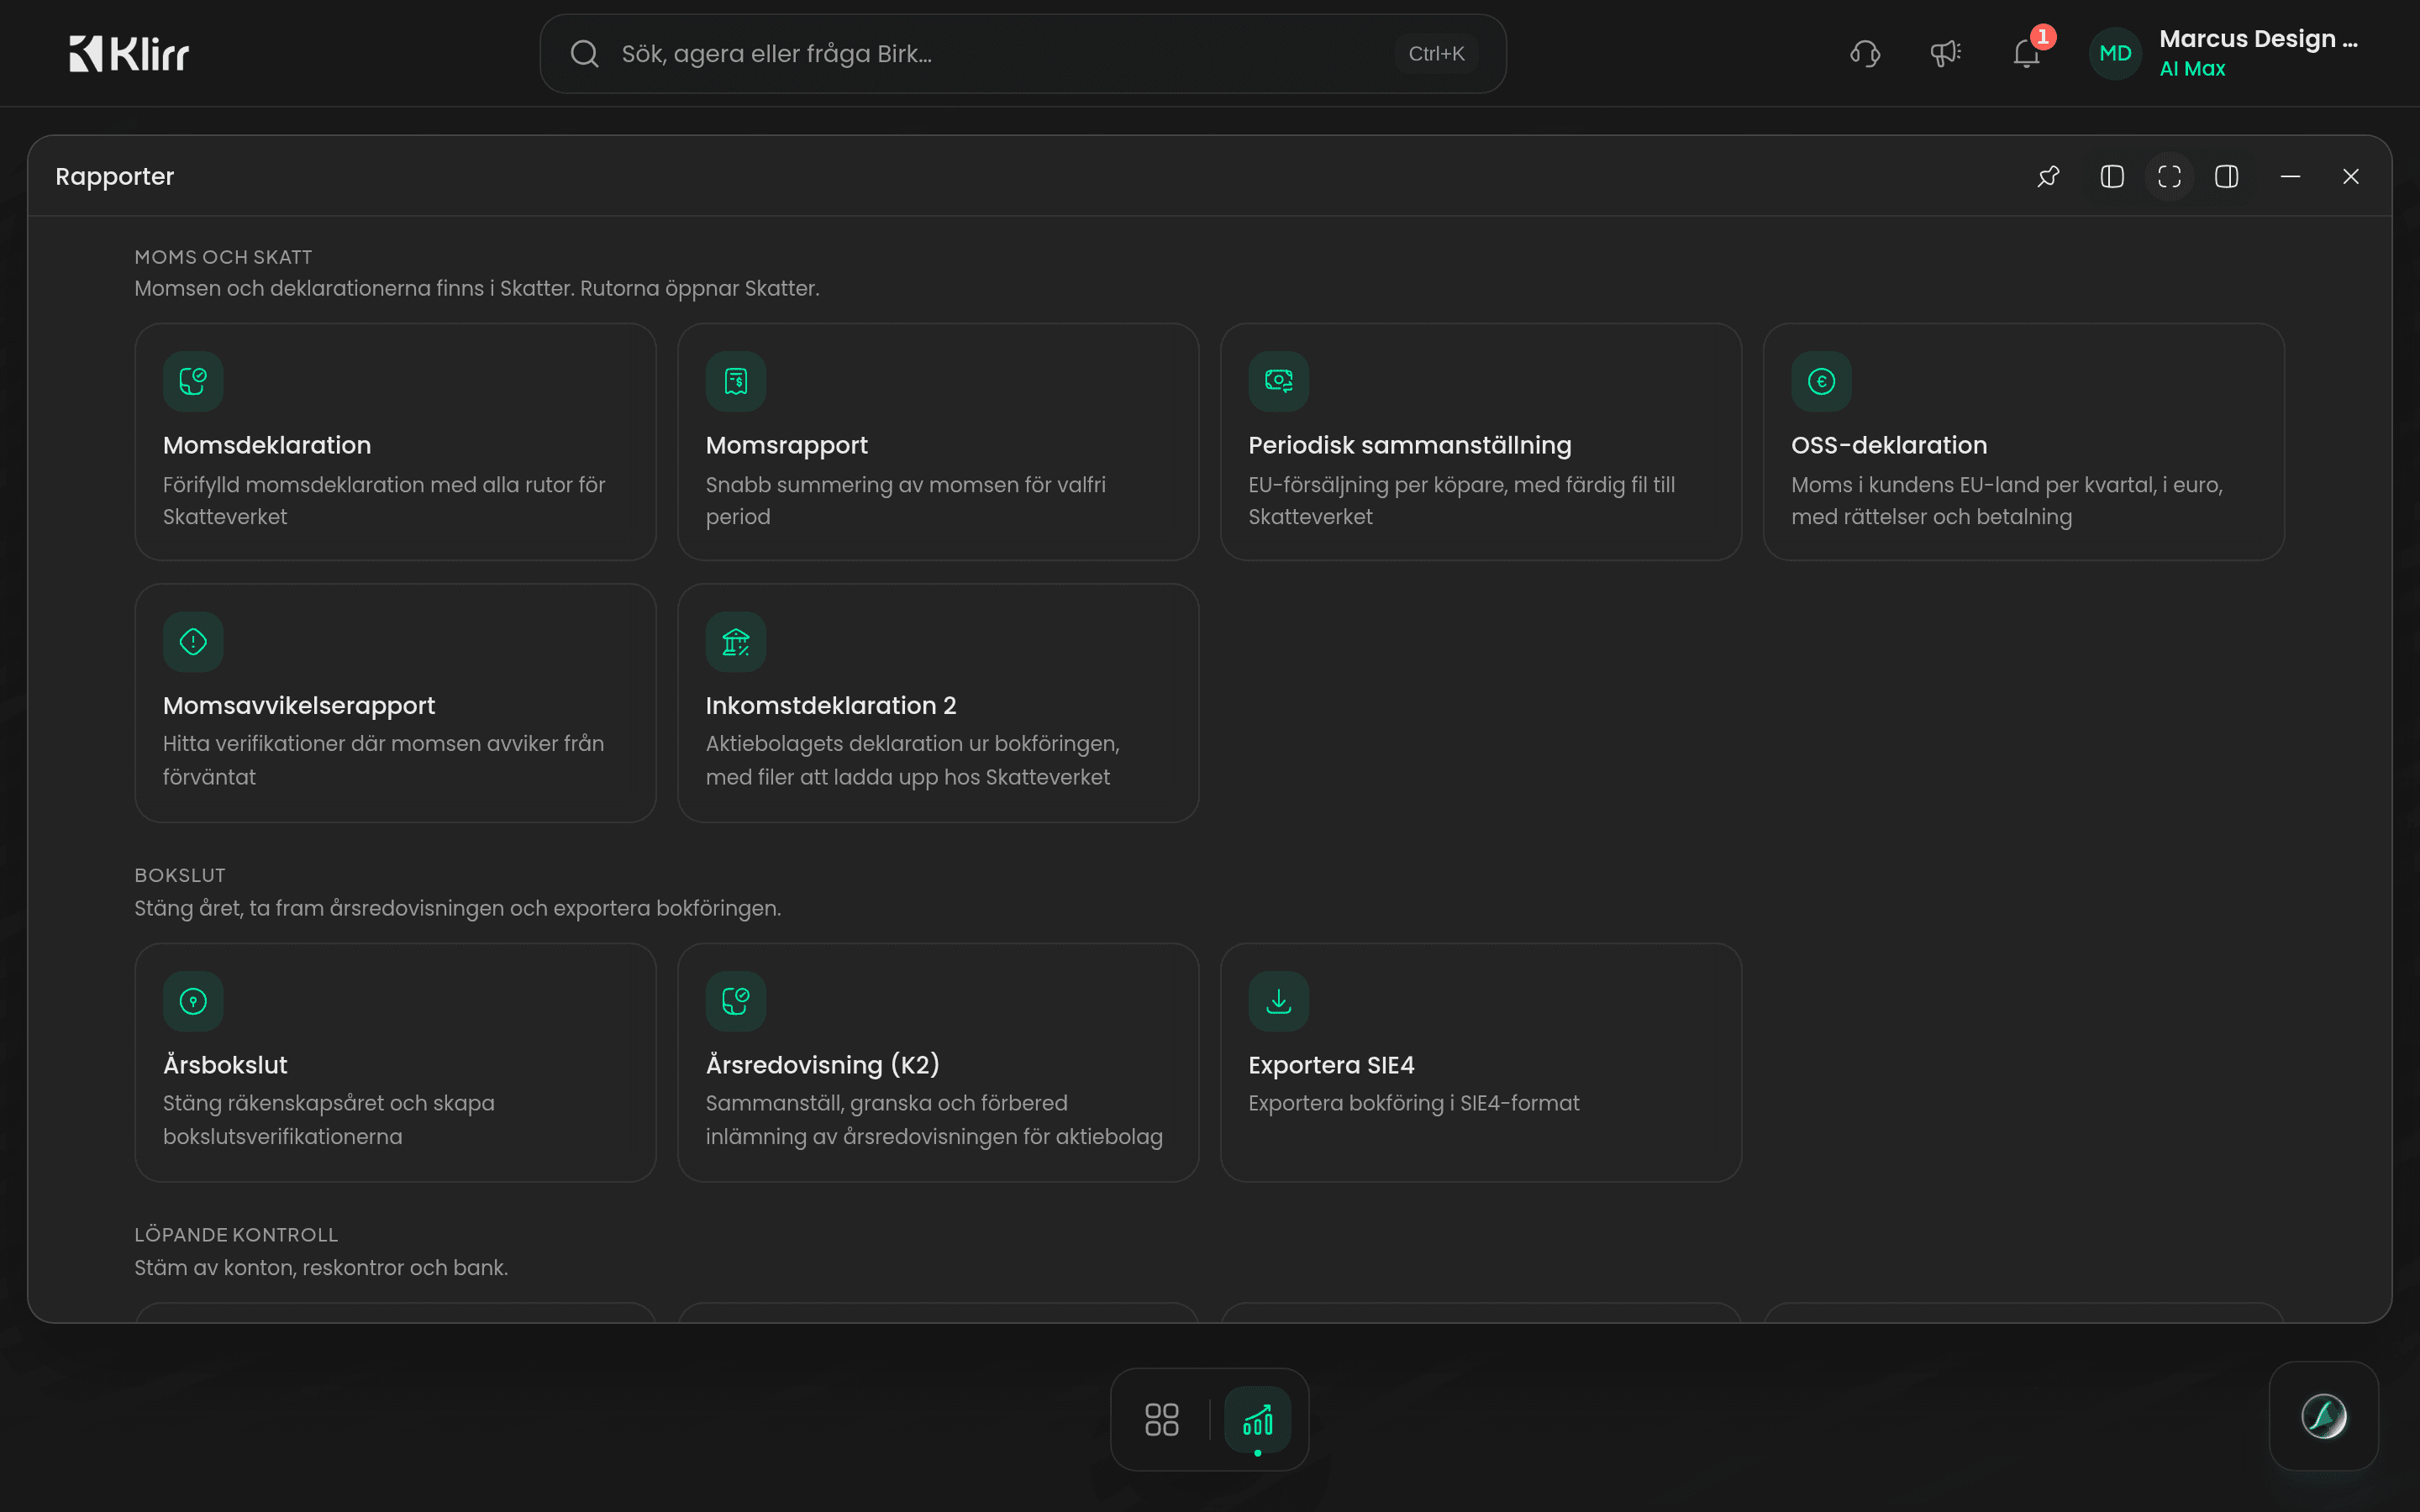The height and width of the screenshot is (1512, 2420).
Task: Click the Rapporter panel title
Action: [115, 177]
